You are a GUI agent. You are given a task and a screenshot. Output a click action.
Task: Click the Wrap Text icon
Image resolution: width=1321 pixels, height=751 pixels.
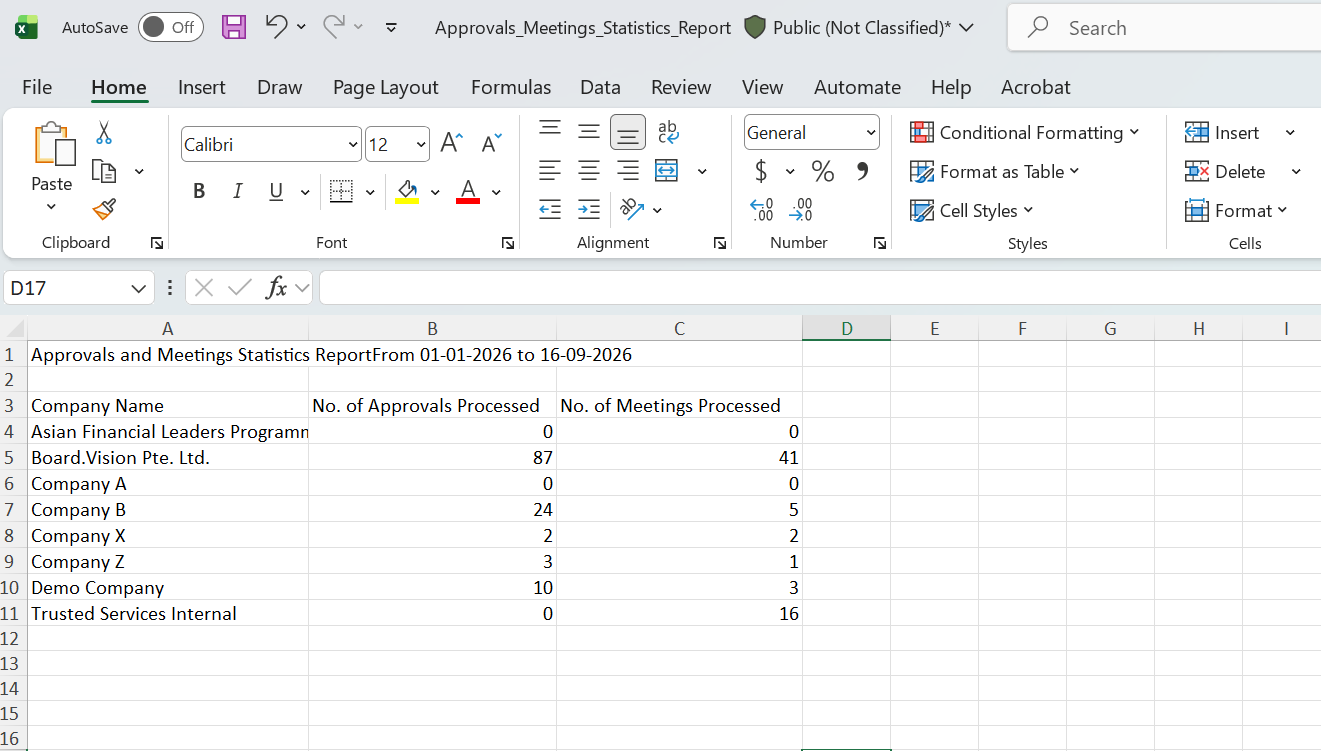(668, 132)
